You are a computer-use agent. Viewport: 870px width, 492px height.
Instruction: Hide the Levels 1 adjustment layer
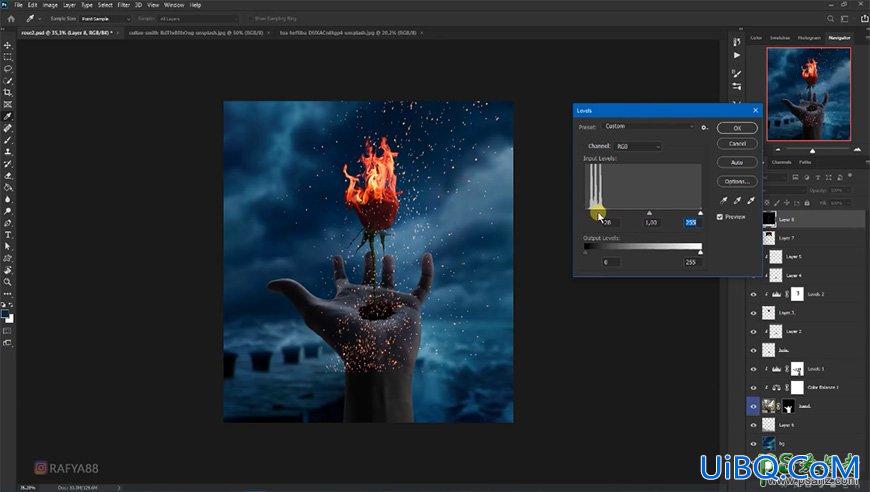(753, 369)
